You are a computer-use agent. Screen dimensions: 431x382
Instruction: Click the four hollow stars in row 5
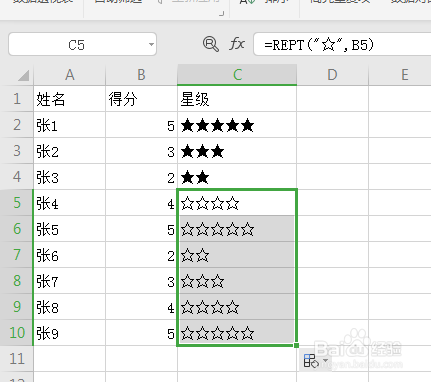click(x=210, y=204)
